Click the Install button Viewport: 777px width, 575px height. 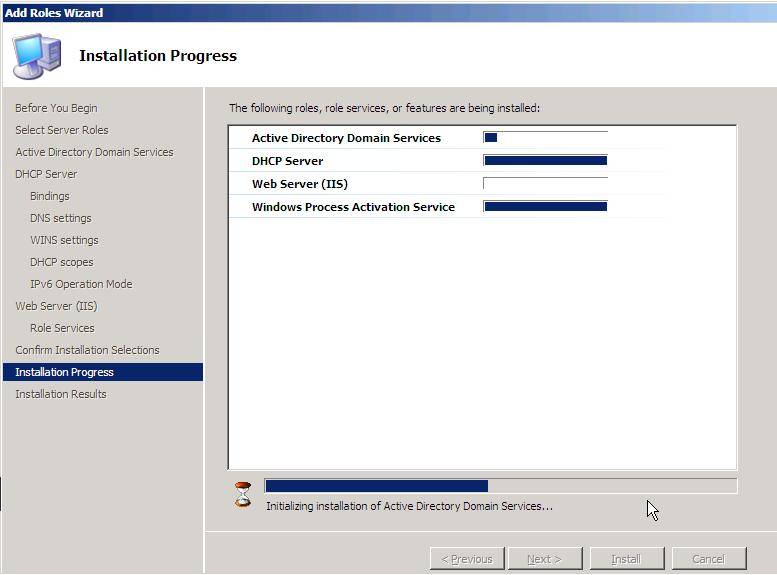coord(627,559)
